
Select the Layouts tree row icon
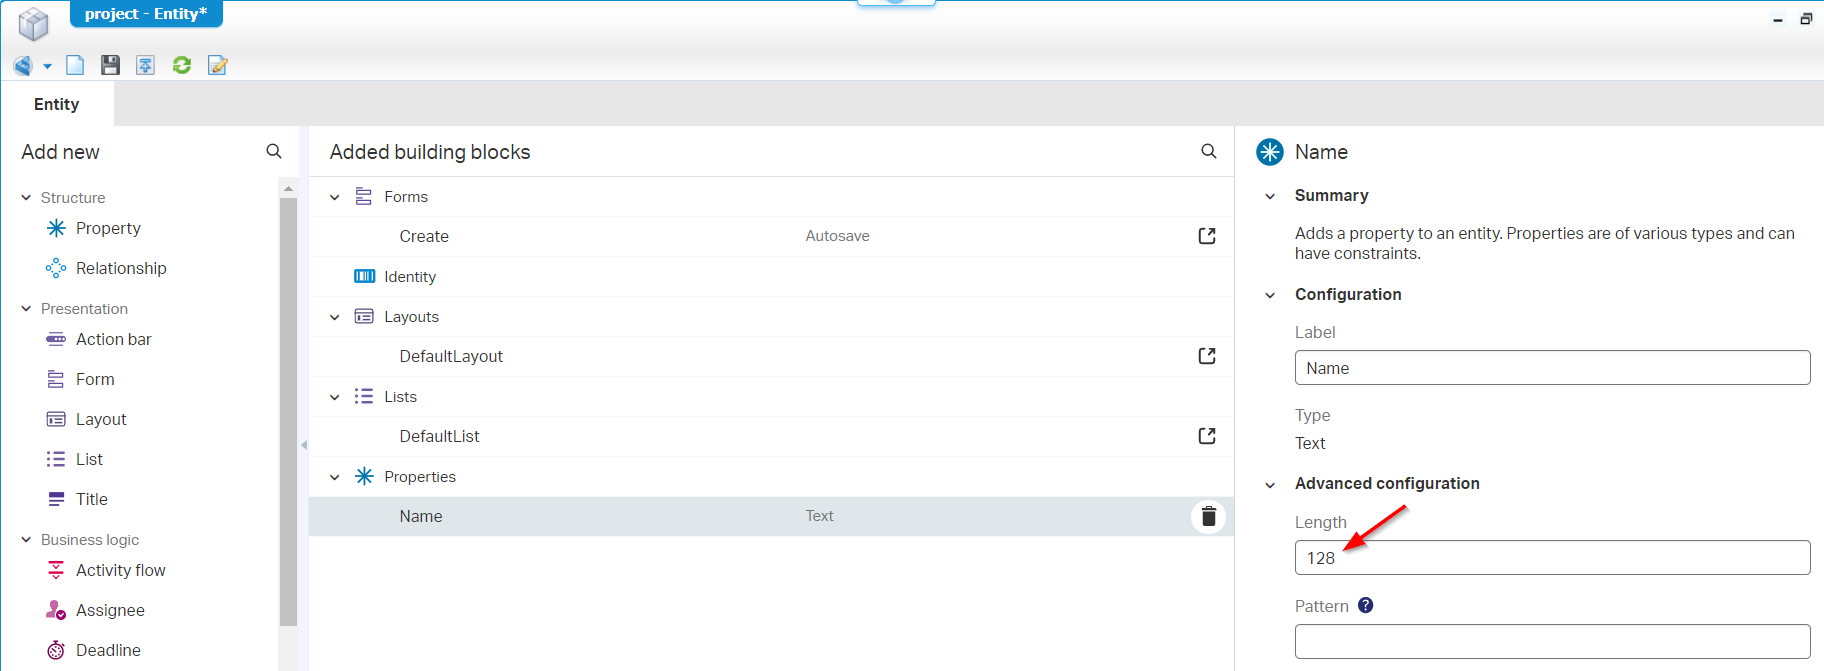tap(364, 317)
